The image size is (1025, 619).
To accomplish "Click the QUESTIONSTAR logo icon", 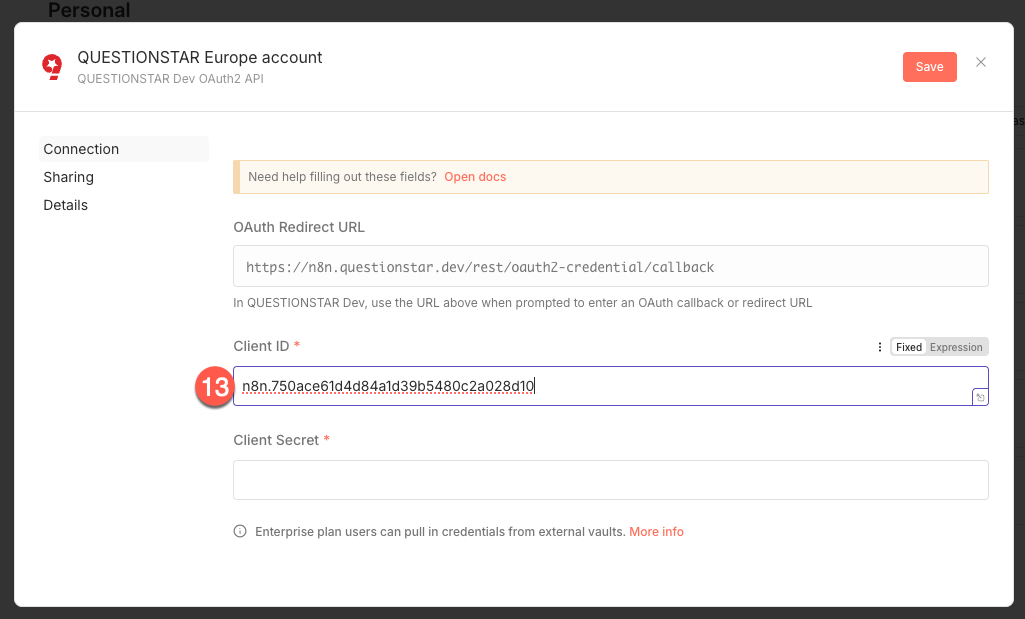I will (52, 67).
